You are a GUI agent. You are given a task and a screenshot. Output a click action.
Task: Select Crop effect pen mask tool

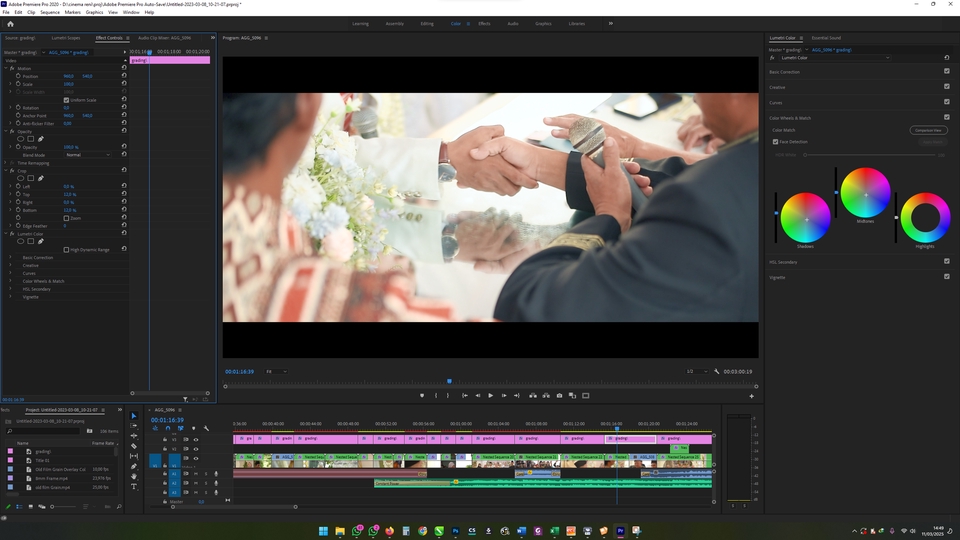(41, 178)
